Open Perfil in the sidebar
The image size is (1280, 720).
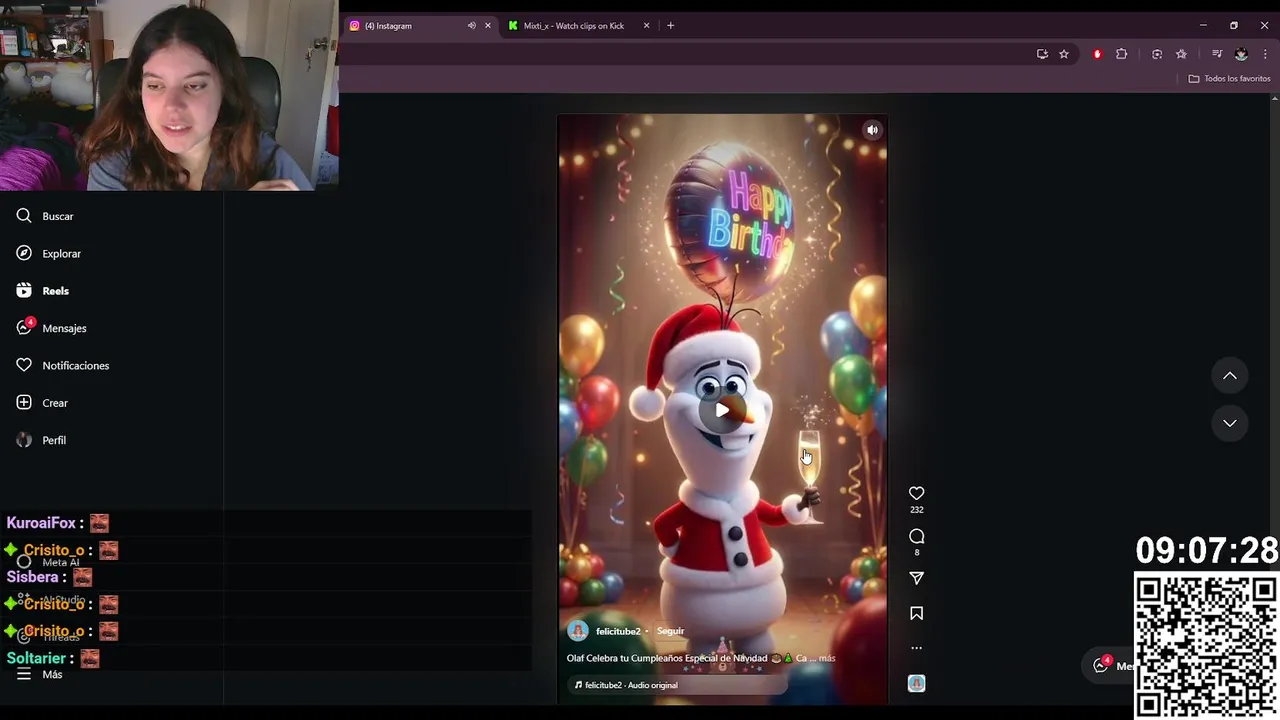click(41, 440)
